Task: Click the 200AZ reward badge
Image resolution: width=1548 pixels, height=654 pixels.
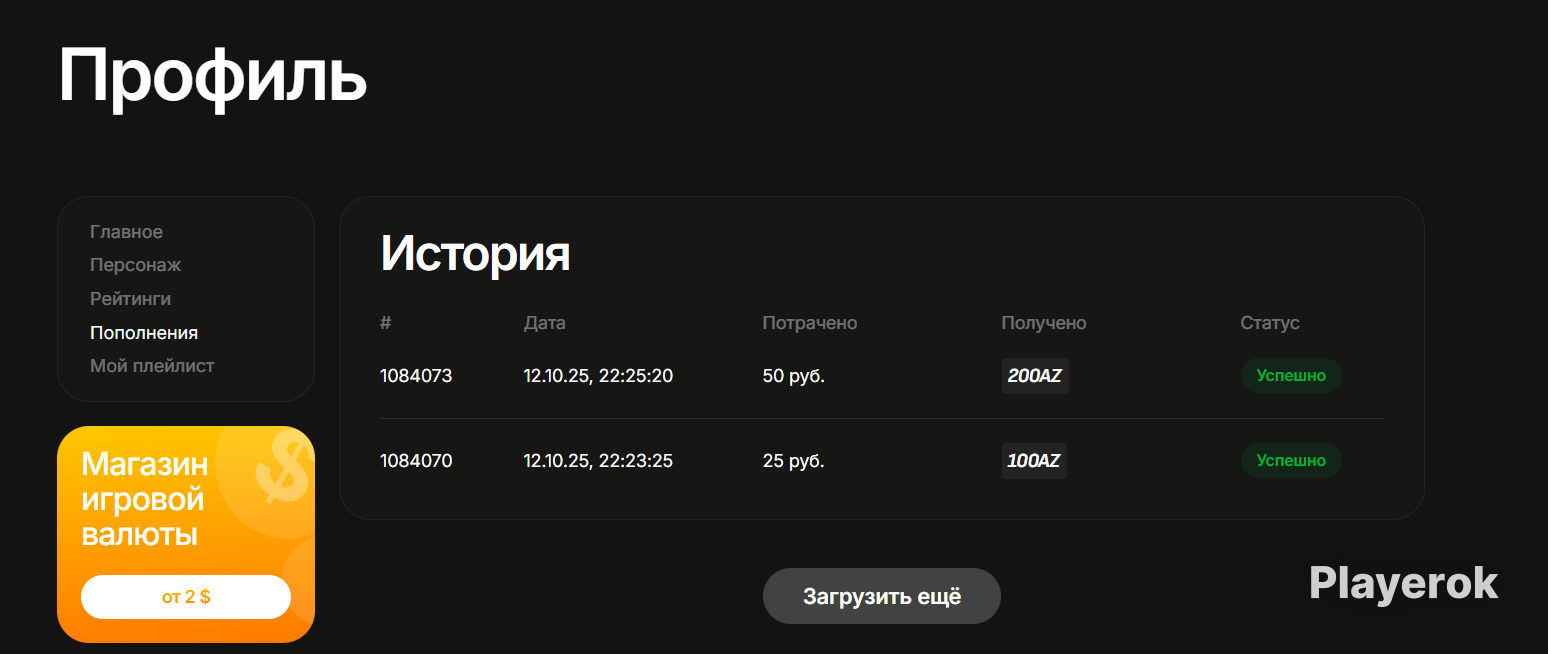Action: coord(1035,376)
